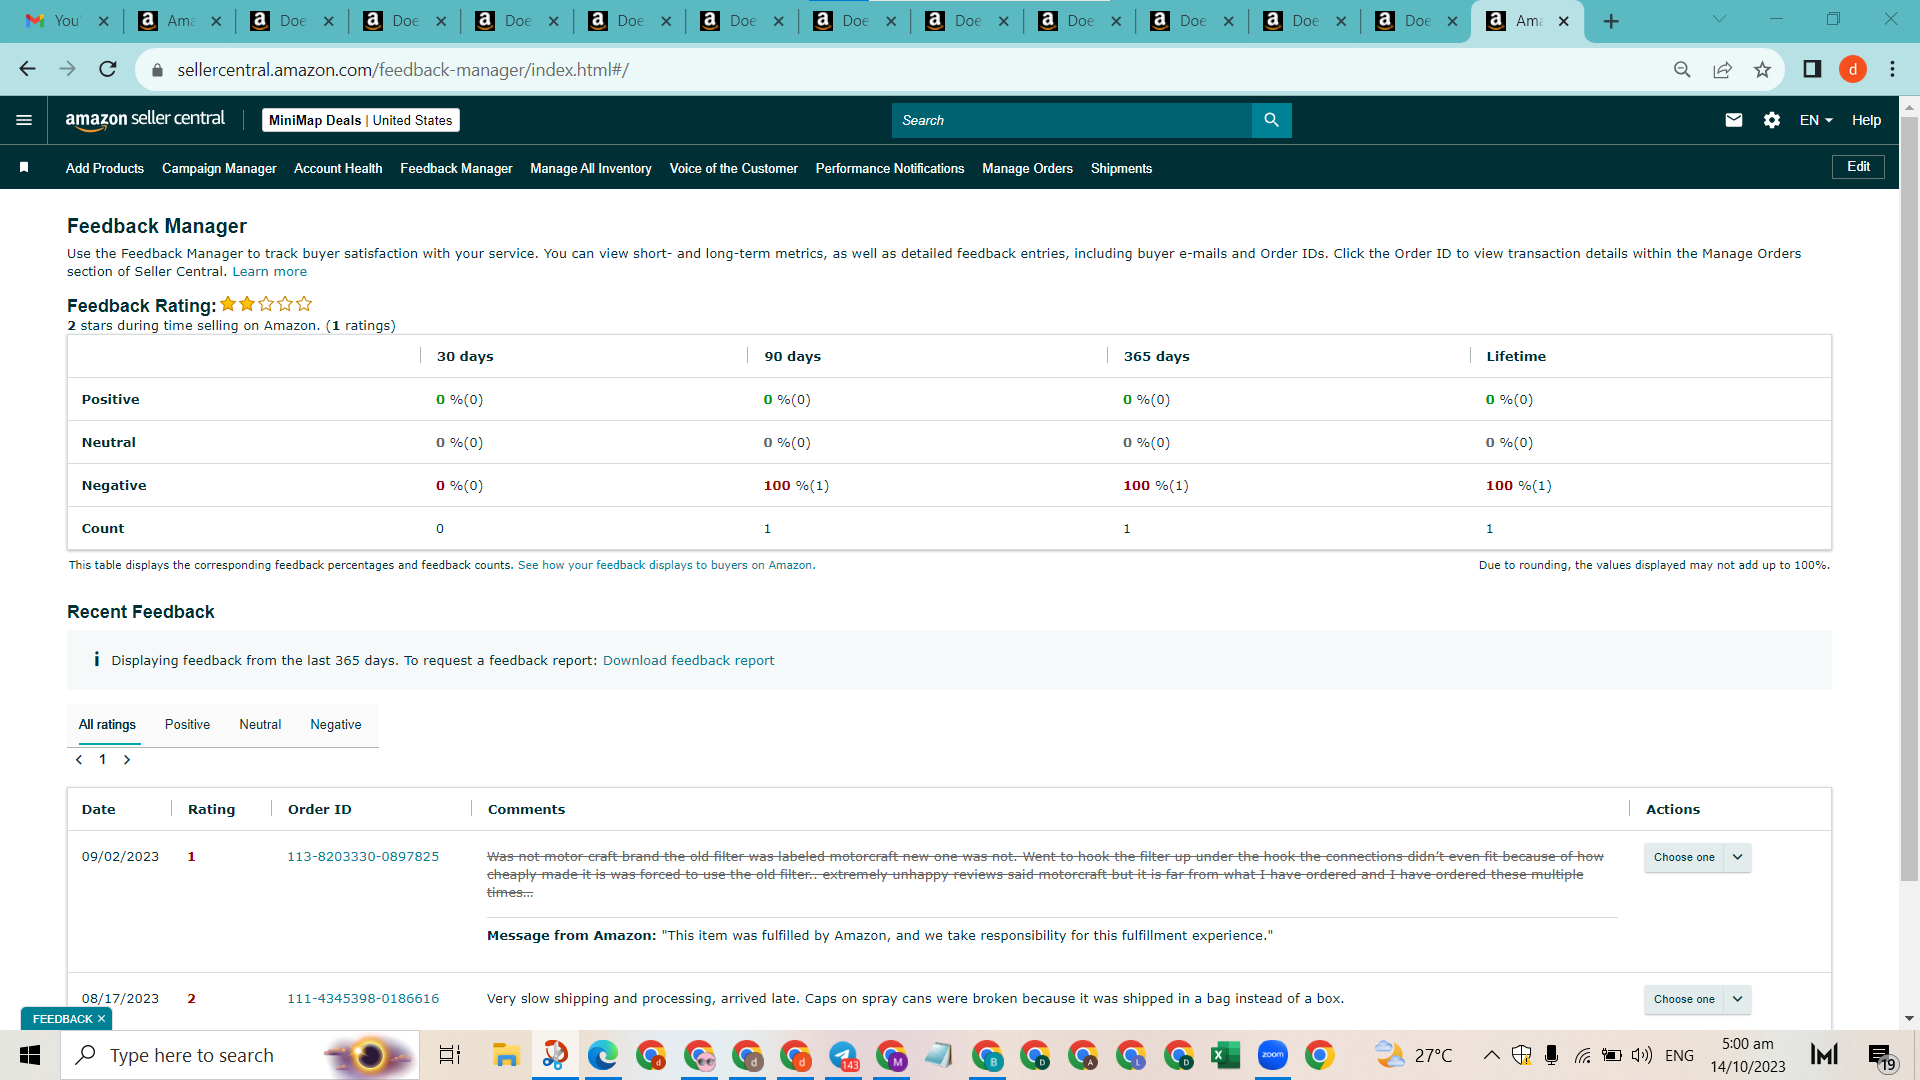Screen dimensions: 1920x1080
Task: Open the Windows Start menu
Action: tap(30, 1055)
